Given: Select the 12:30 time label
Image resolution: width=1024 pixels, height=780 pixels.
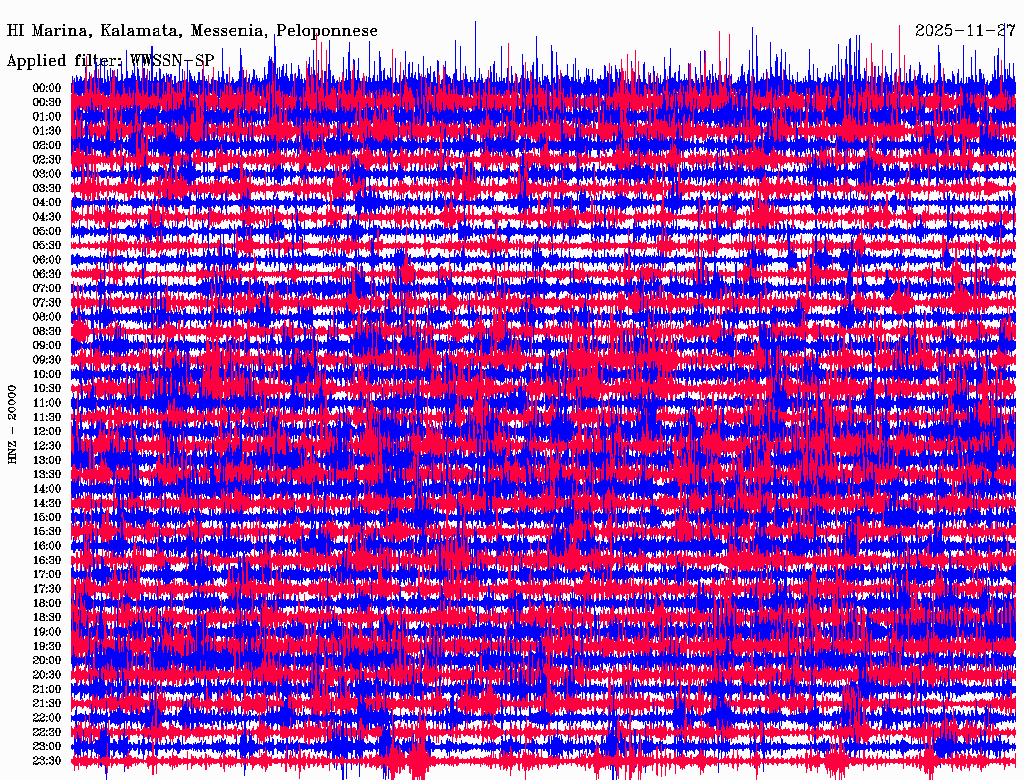Looking at the screenshot, I should click(x=47, y=446).
